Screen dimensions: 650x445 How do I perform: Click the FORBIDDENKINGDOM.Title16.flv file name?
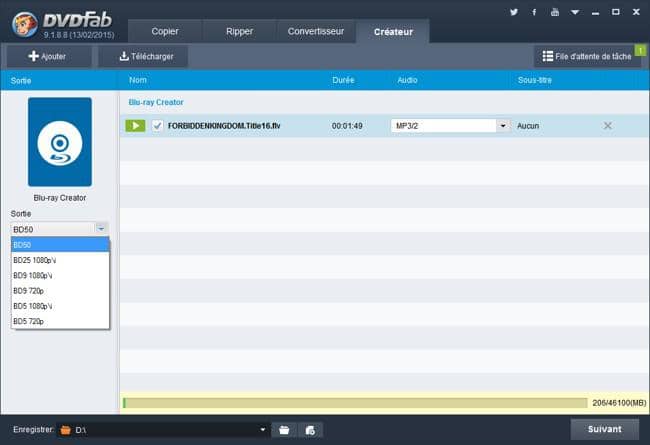pyautogui.click(x=224, y=126)
